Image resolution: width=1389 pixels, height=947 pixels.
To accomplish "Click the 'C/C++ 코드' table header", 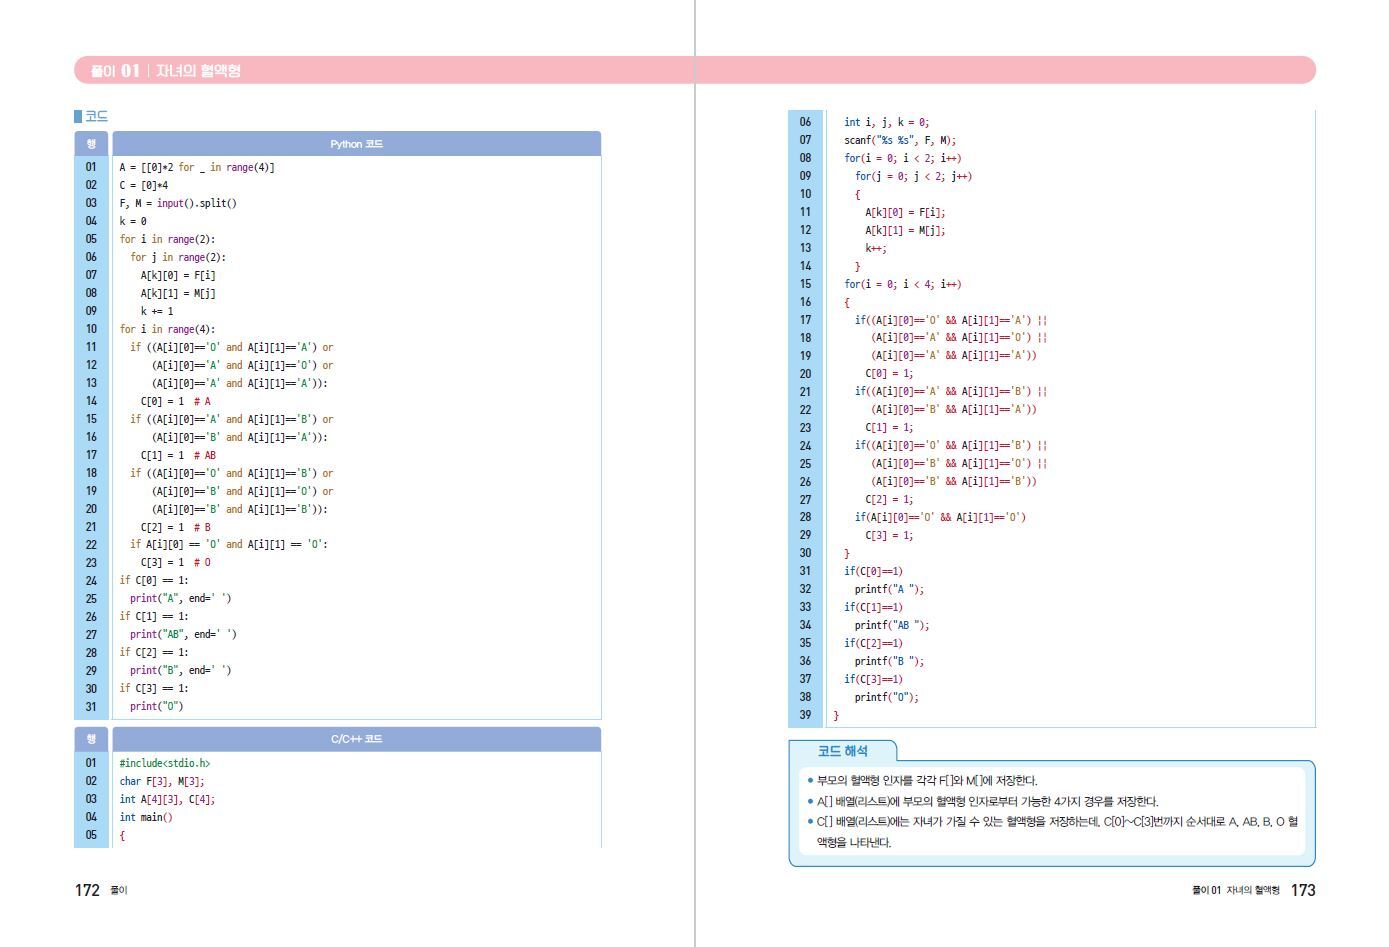I will coord(356,739).
